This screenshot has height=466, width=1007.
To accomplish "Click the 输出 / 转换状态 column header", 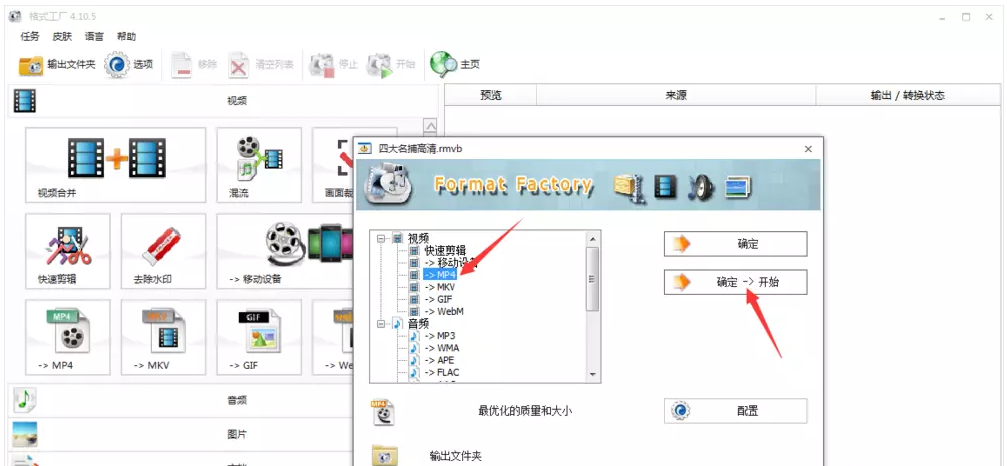I will click(907, 96).
